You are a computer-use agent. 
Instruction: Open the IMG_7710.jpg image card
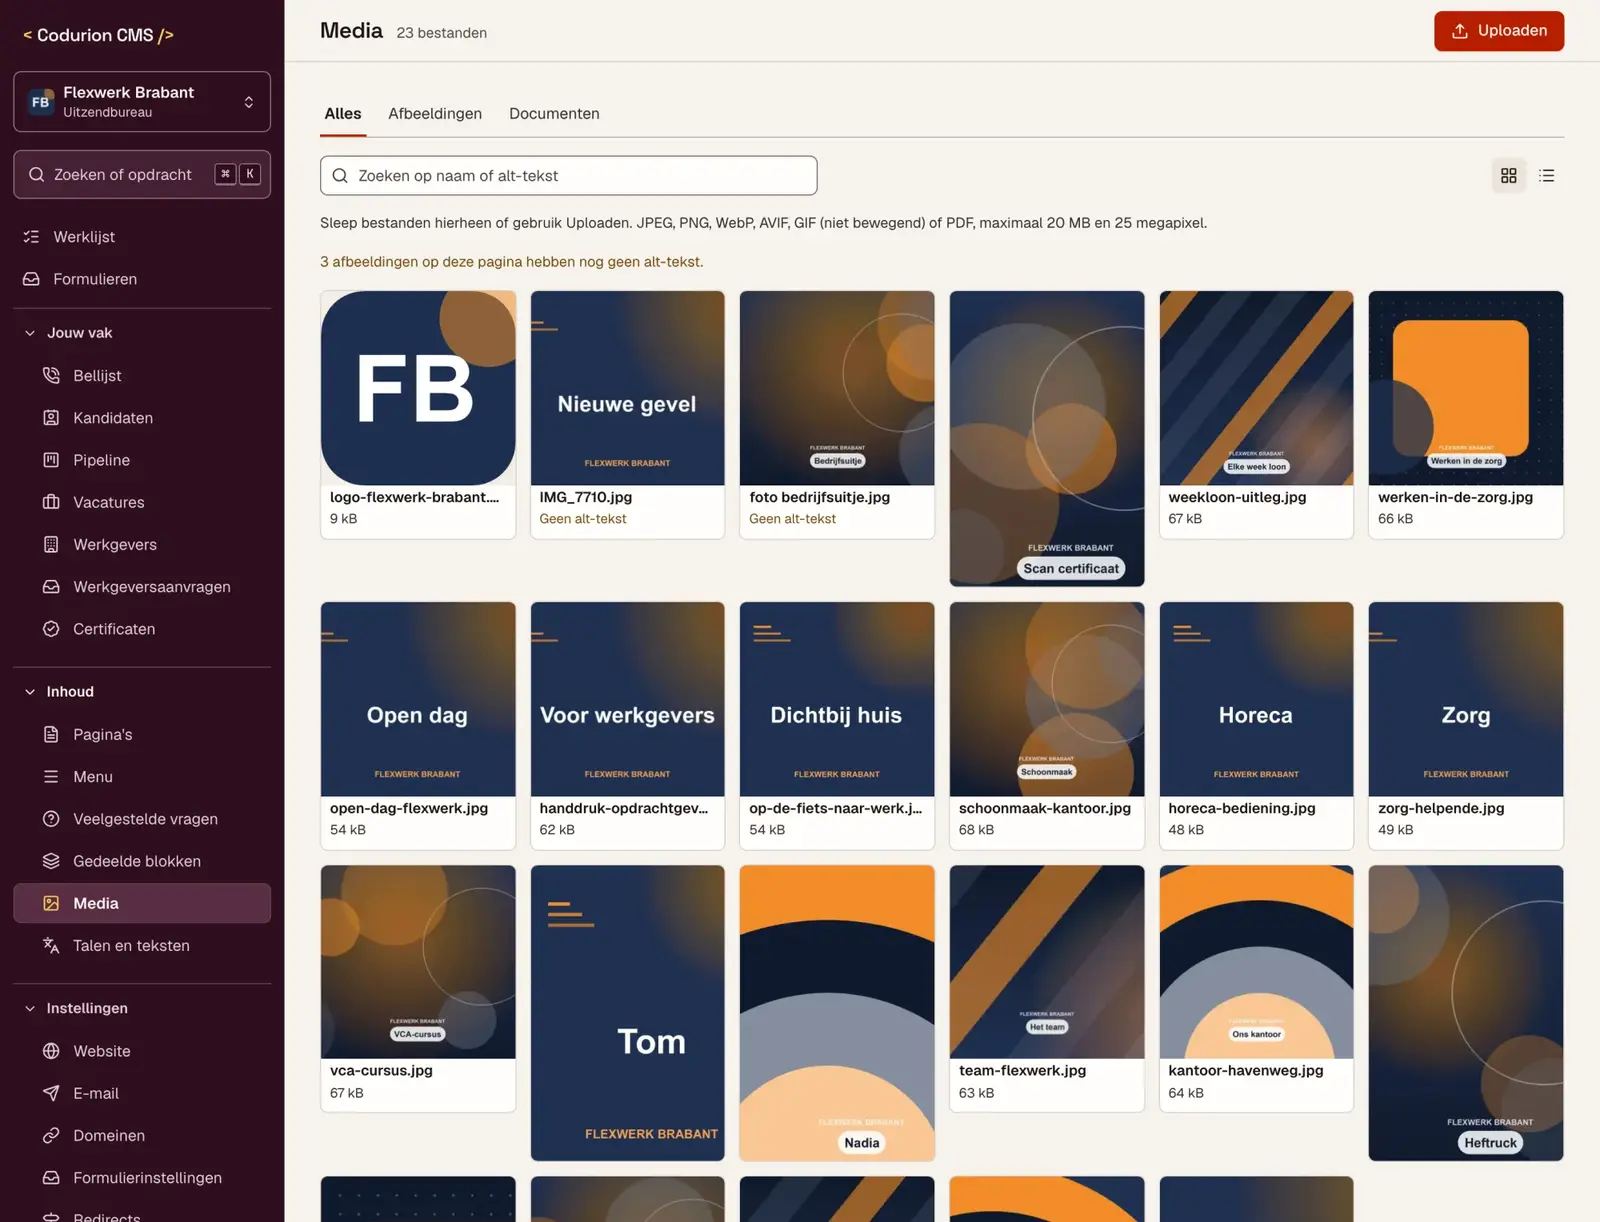(x=627, y=415)
